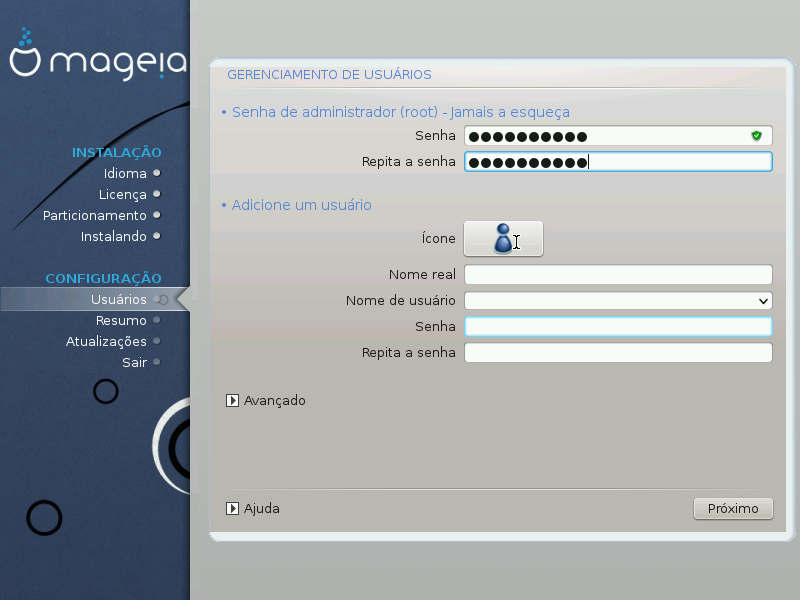800x600 pixels.
Task: Click the INSTALAÇÃO section heading
Action: 116,152
